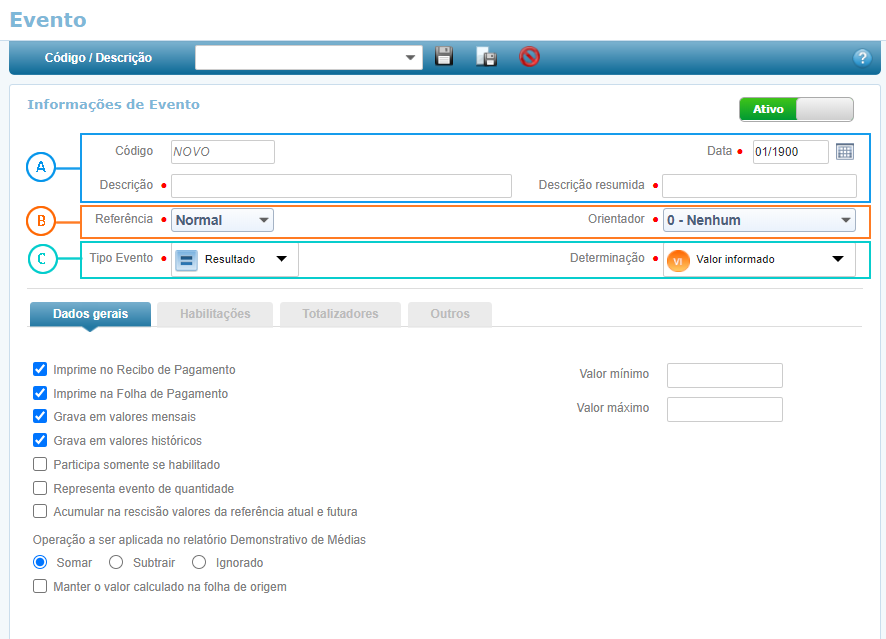886x639 pixels.
Task: Click the Descrição resumida text field
Action: [x=759, y=186]
